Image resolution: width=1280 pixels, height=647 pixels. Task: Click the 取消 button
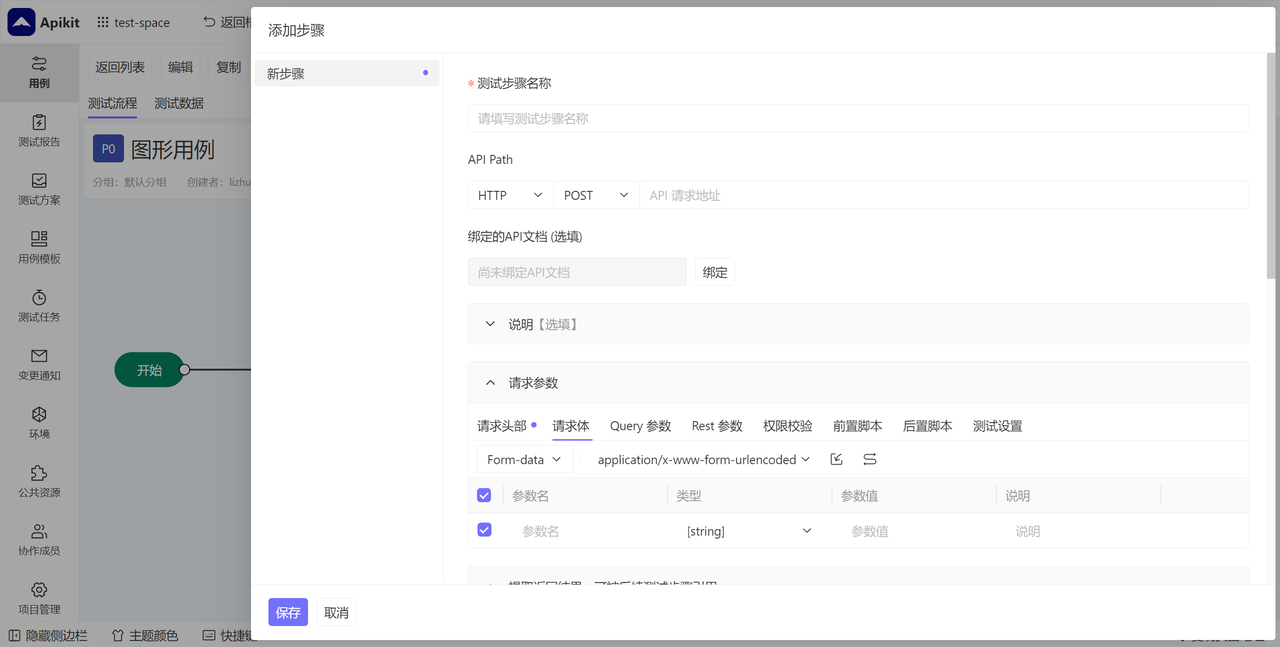click(x=336, y=612)
